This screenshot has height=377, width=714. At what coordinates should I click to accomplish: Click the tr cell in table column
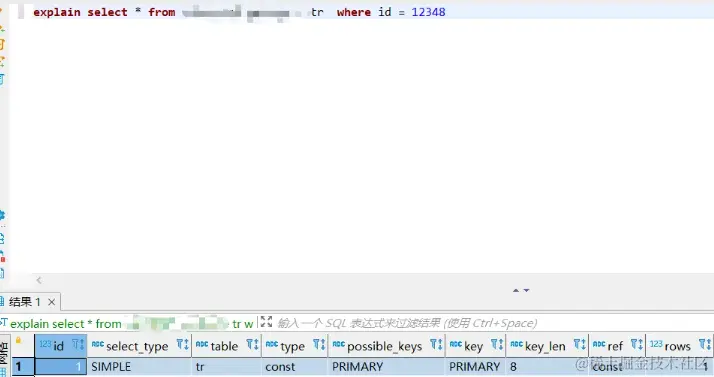pos(226,367)
